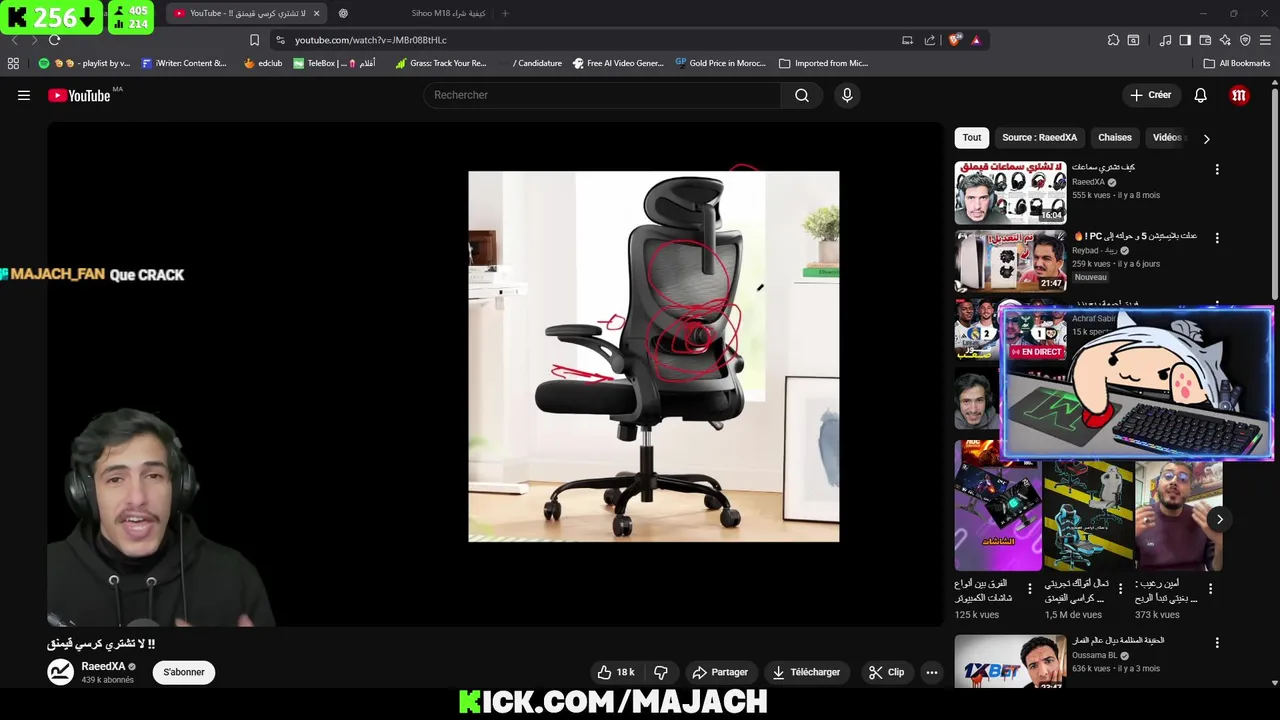Click the Télécharger download button
Screen dimensions: 1280x720
(x=806, y=672)
